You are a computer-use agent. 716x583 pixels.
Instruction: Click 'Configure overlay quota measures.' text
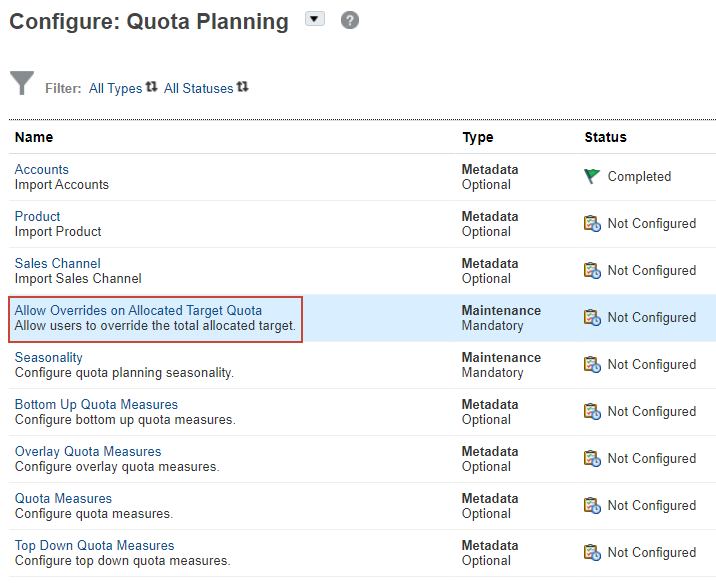tap(117, 467)
